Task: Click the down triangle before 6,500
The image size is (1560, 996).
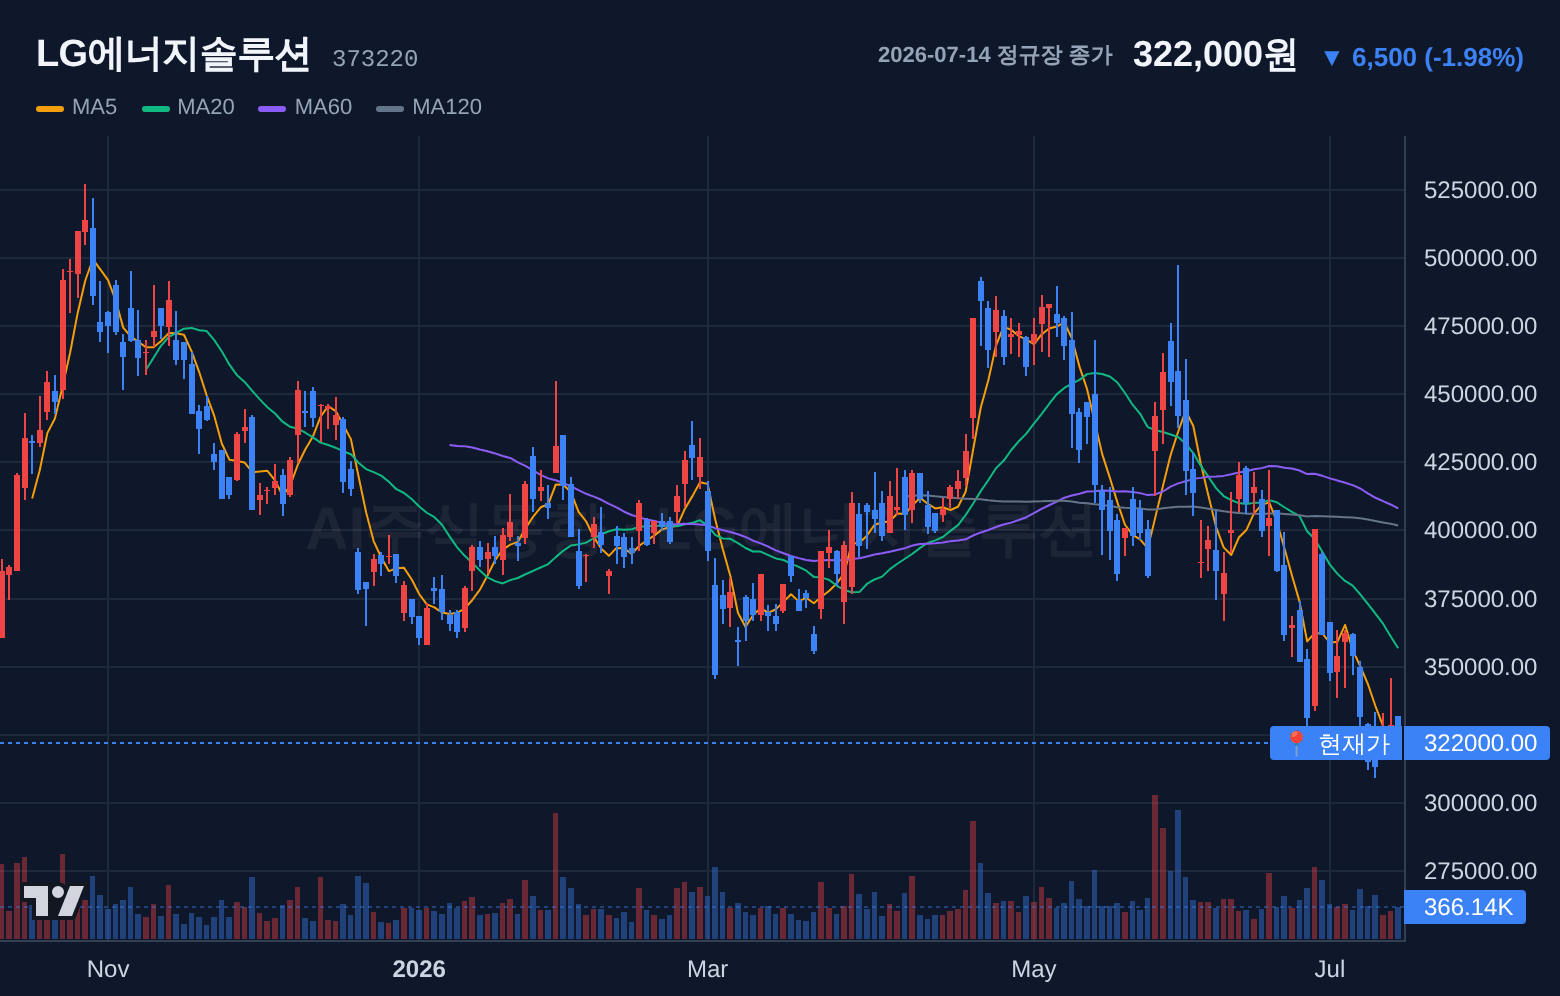Action: coord(1331,58)
